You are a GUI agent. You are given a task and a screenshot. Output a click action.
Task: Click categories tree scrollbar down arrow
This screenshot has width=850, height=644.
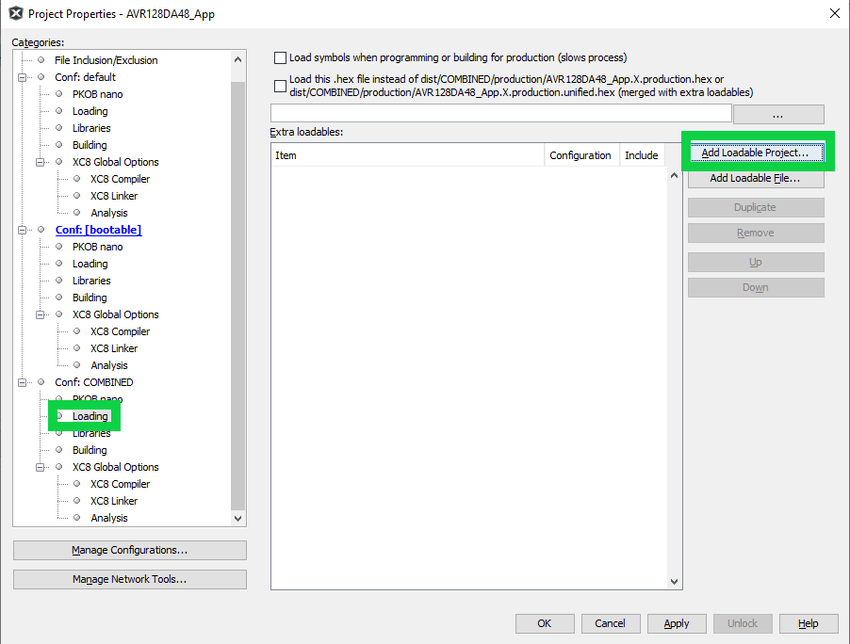(238, 518)
